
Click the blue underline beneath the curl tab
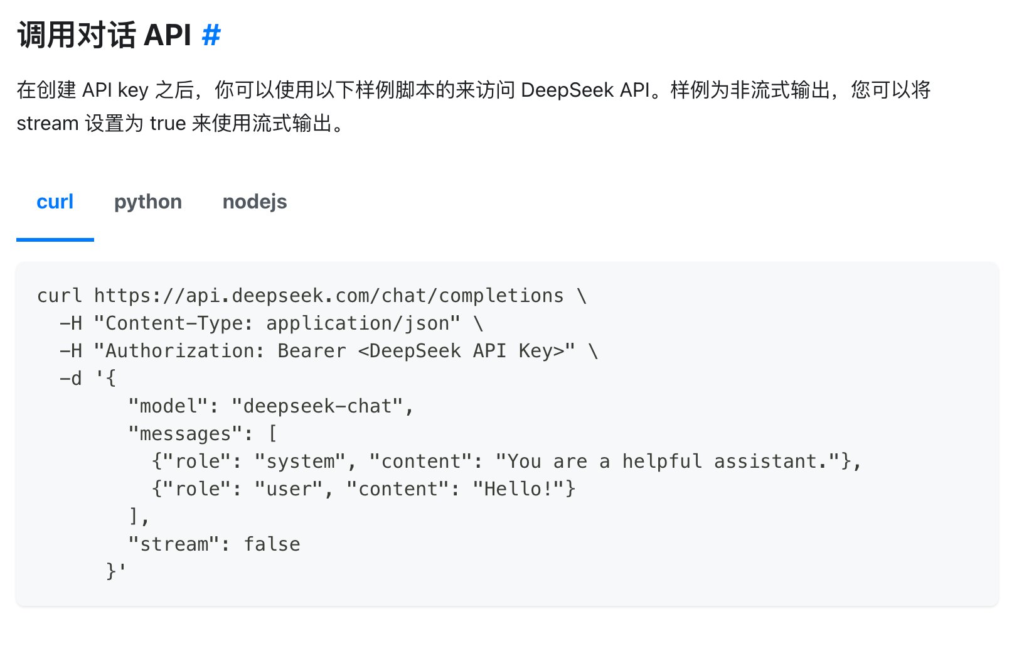point(55,240)
